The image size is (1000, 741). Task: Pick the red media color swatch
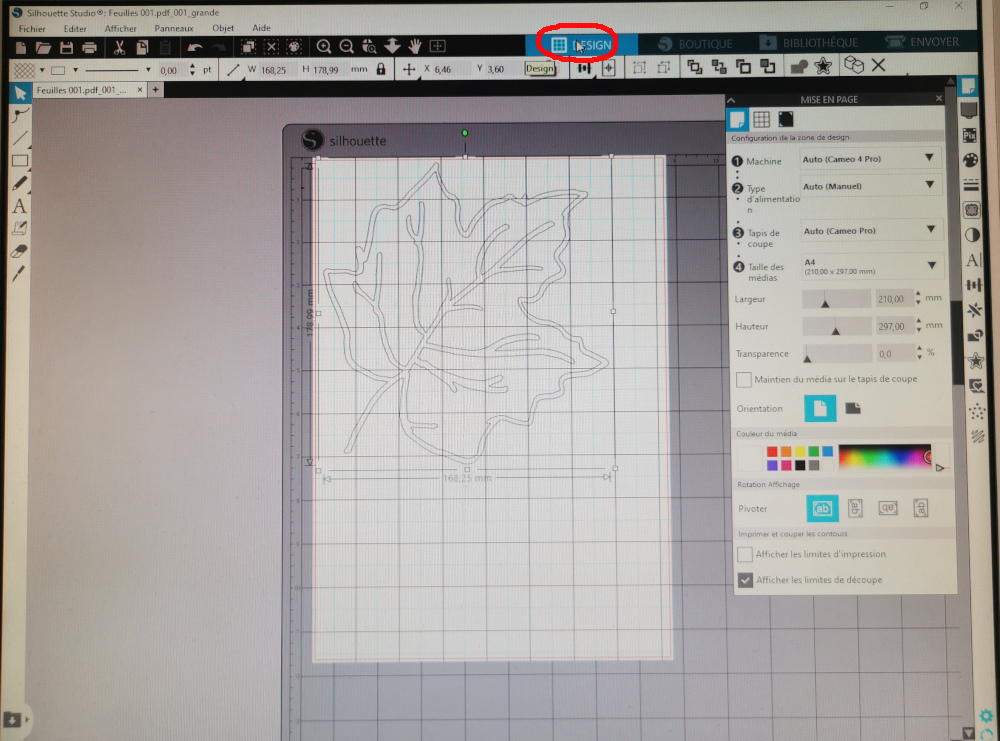pos(772,452)
